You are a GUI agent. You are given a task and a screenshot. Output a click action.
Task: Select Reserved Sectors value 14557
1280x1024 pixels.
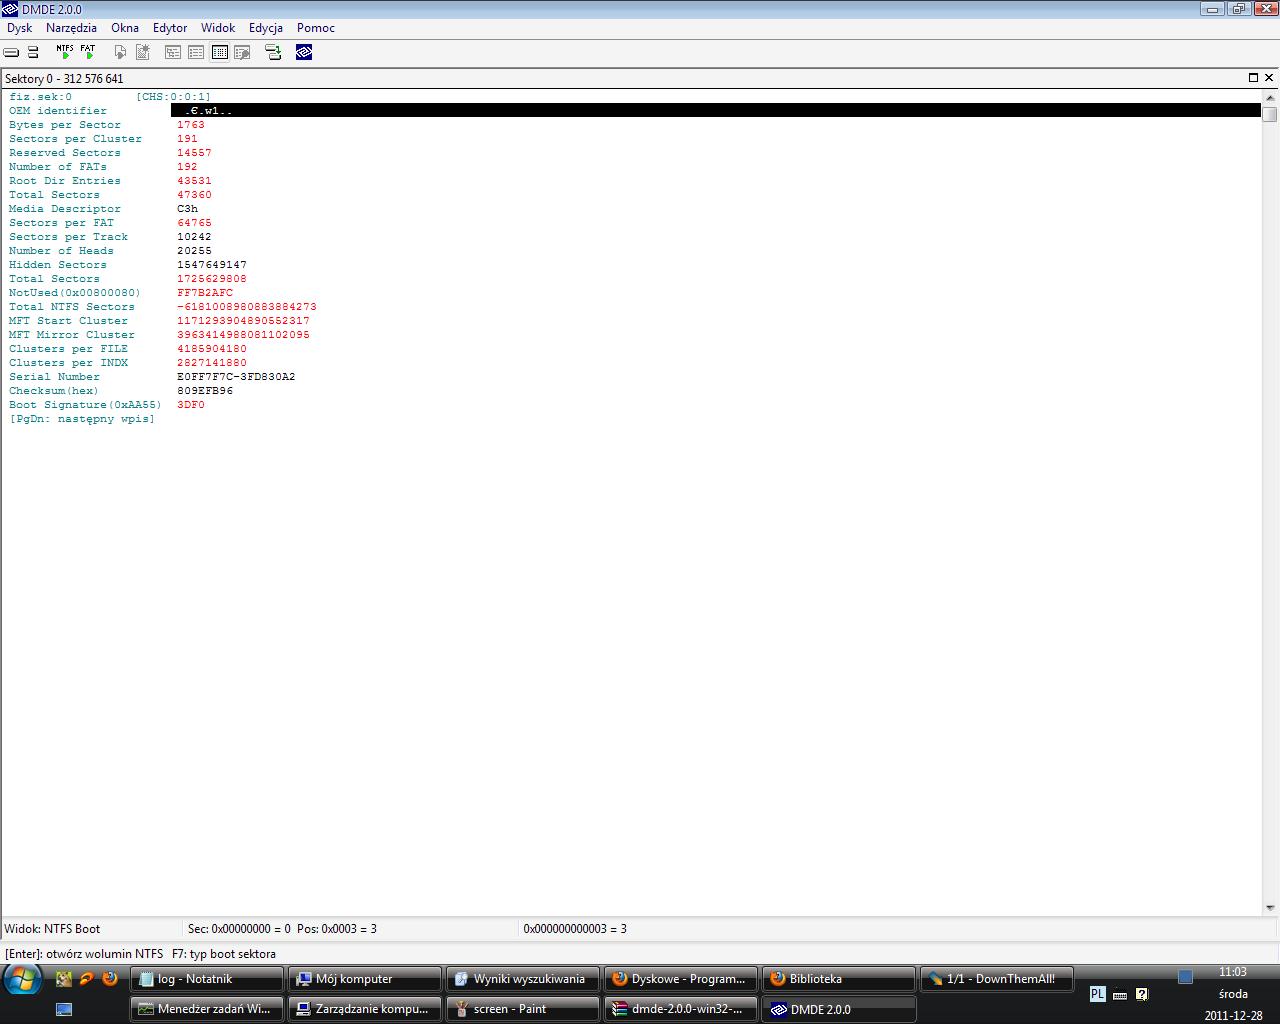tap(194, 153)
